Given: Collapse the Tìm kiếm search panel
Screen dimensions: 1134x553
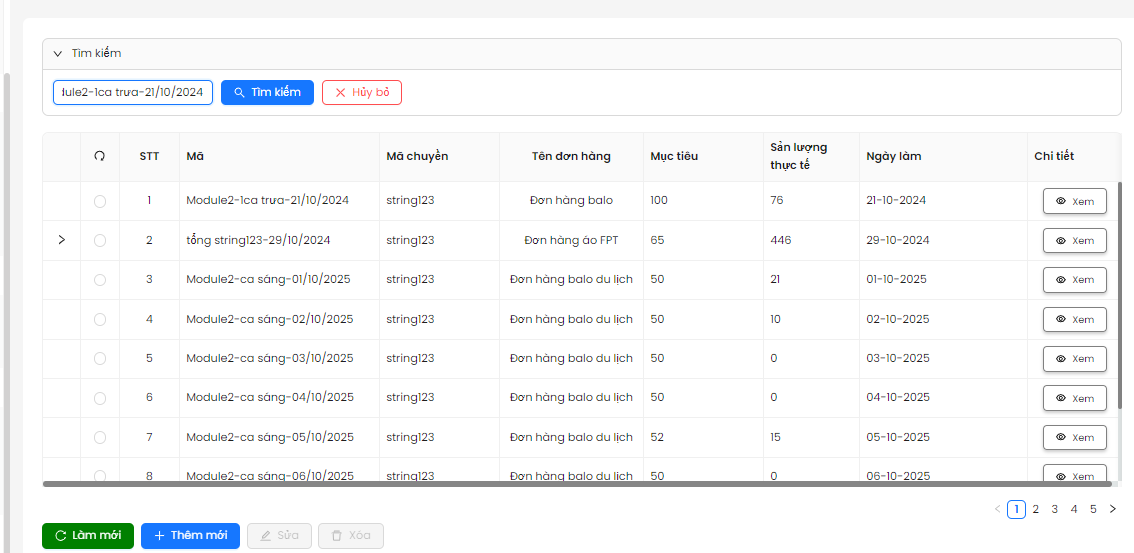Looking at the screenshot, I should point(58,53).
